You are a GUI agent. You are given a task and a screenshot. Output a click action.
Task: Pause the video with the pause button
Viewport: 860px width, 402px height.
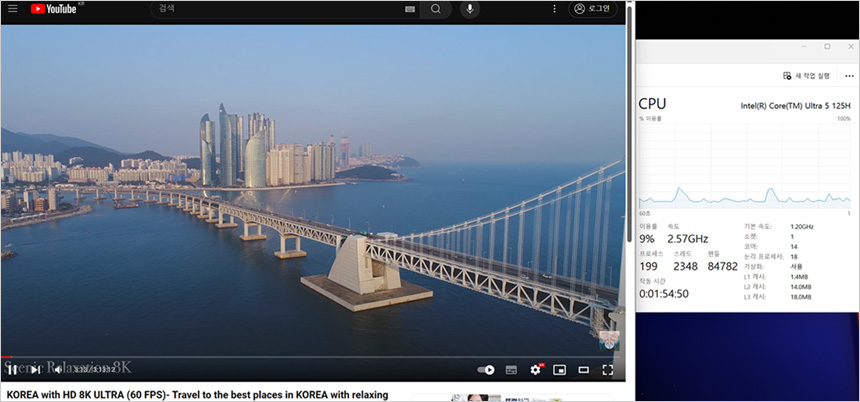13,370
